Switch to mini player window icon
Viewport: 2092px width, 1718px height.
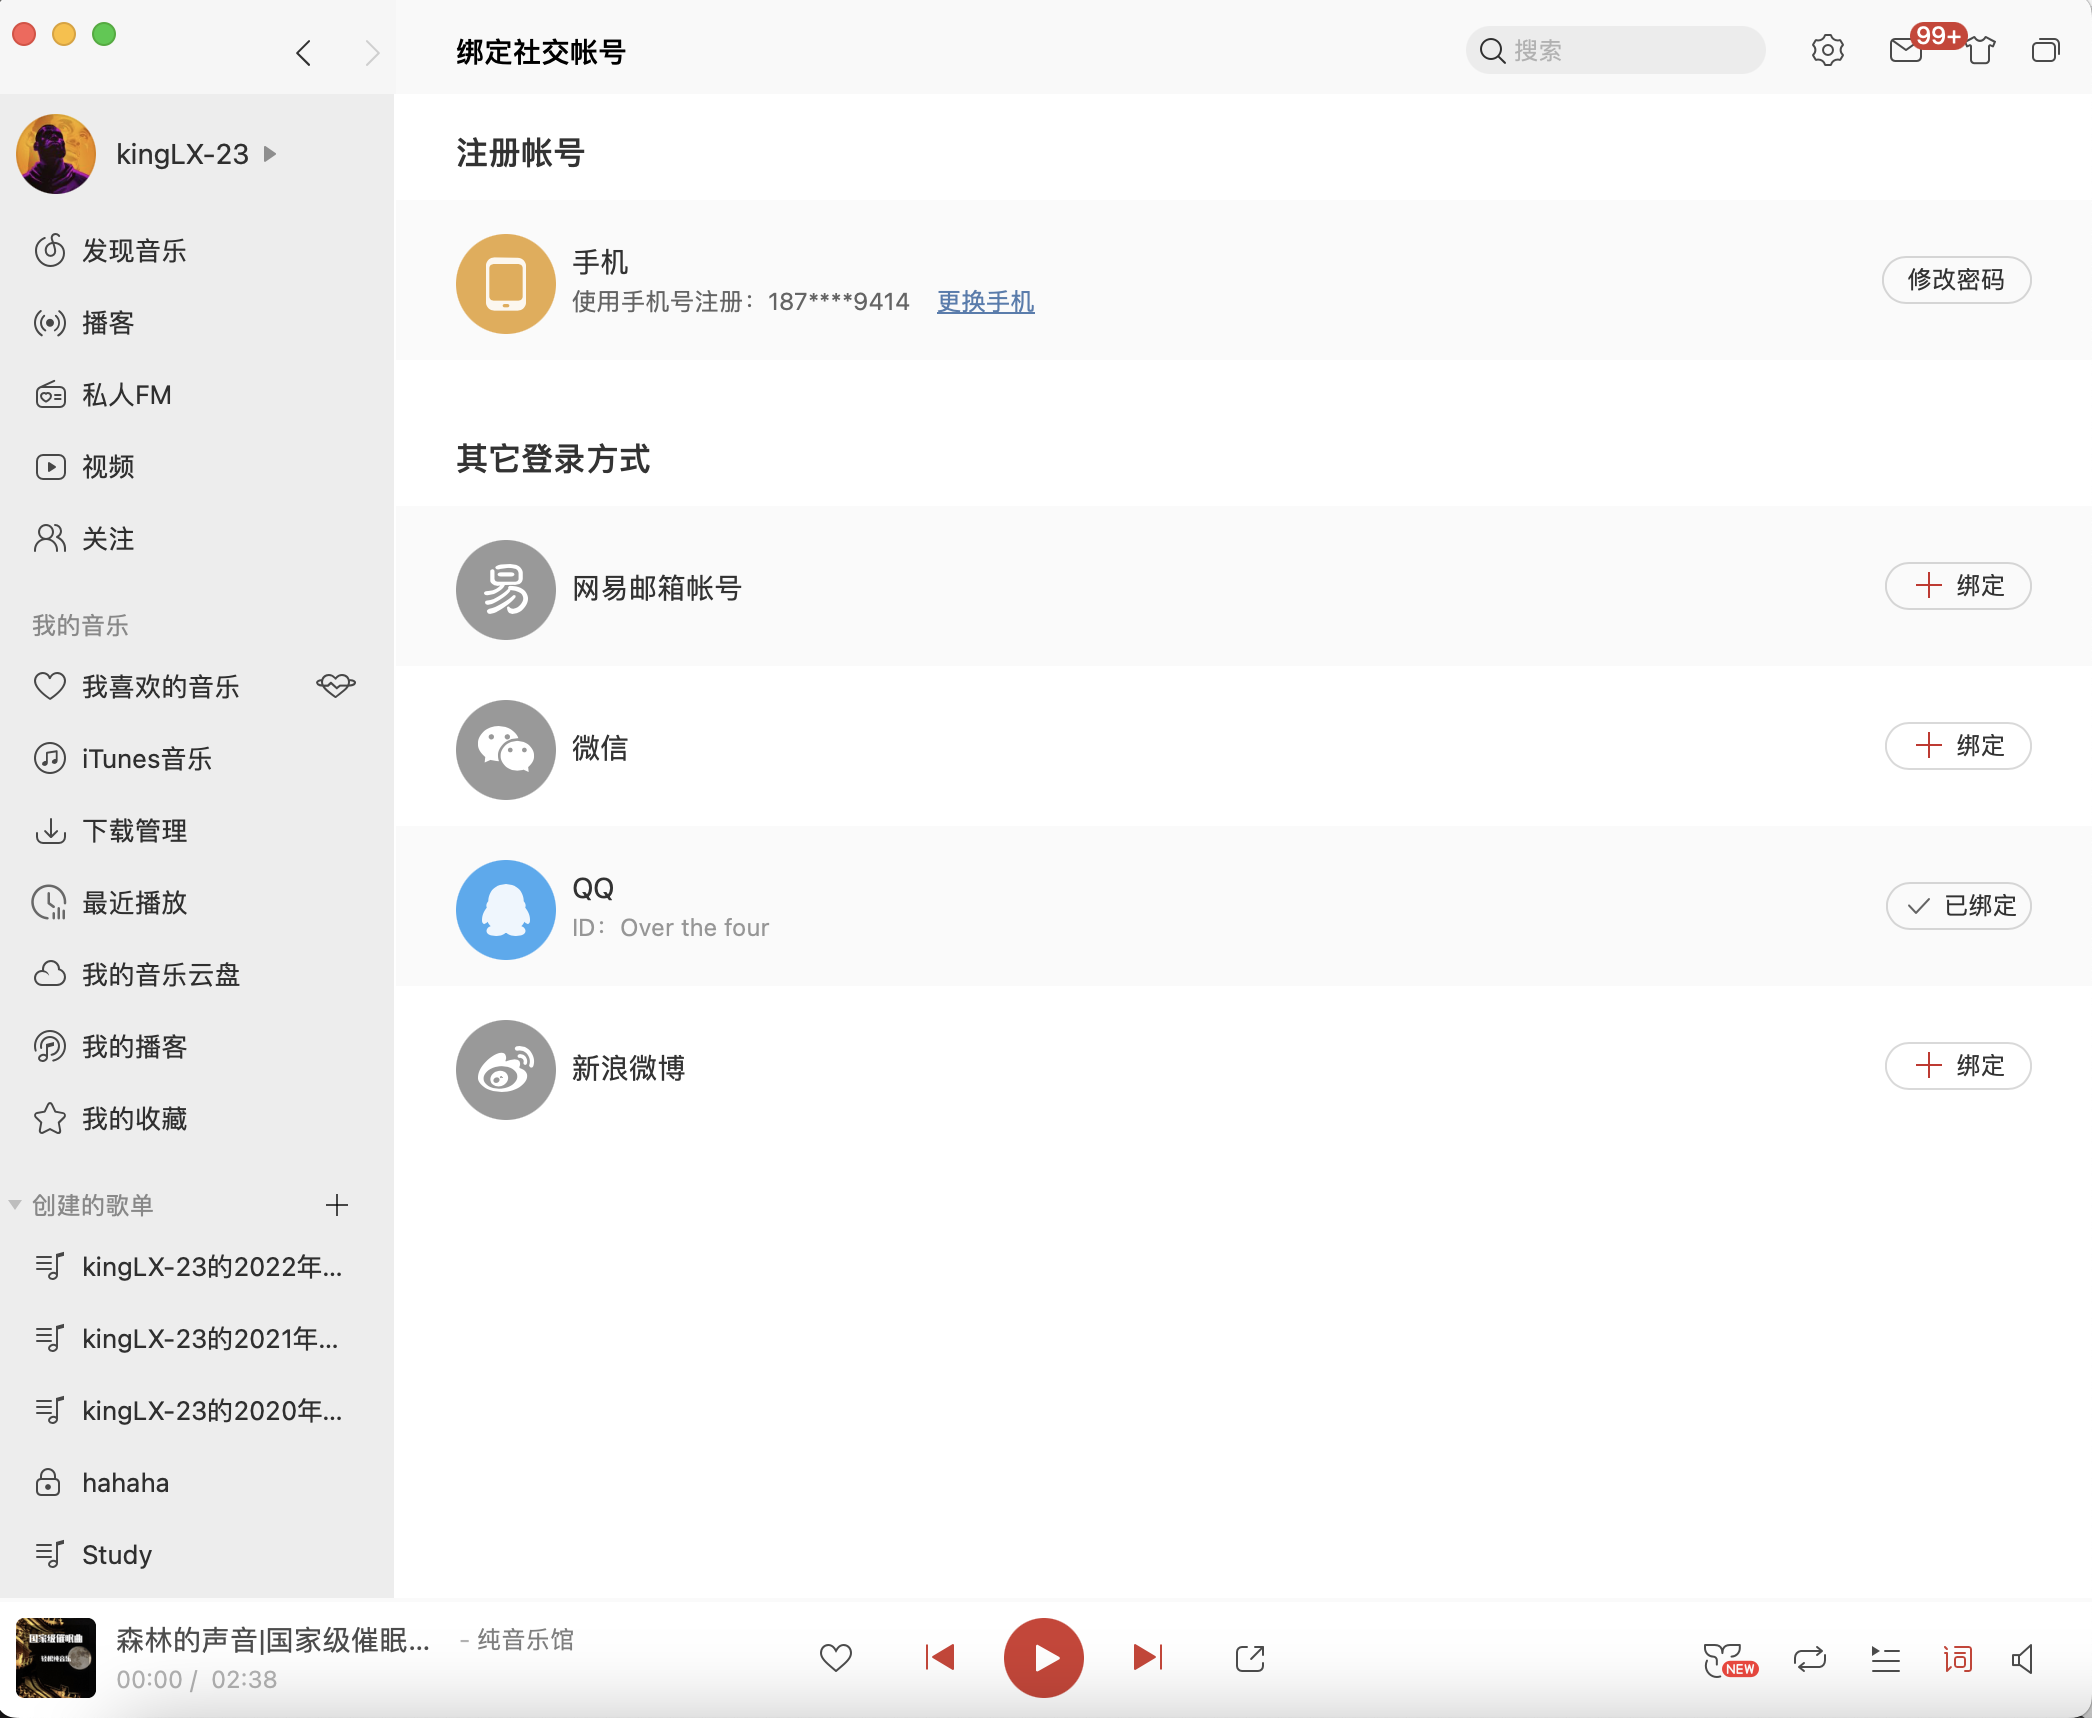[2045, 50]
